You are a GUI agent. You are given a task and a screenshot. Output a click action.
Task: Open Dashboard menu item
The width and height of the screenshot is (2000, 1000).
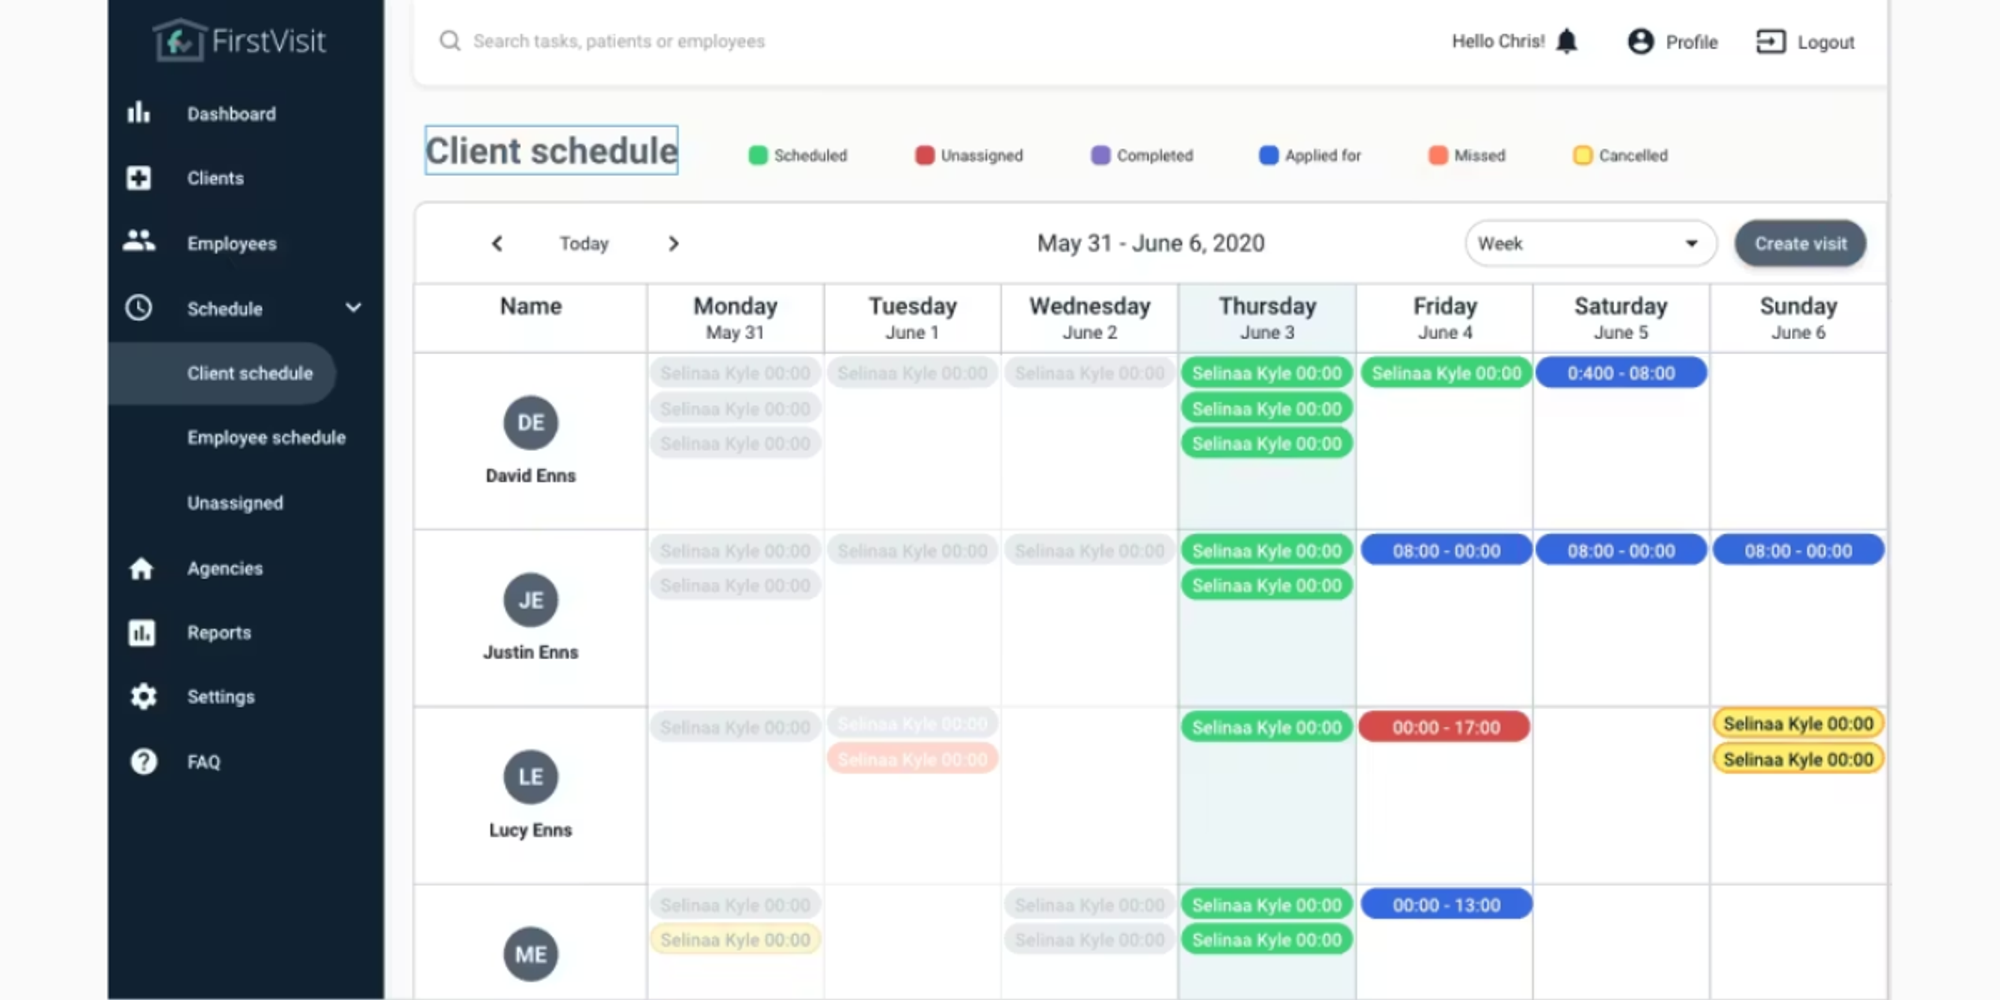coord(231,114)
